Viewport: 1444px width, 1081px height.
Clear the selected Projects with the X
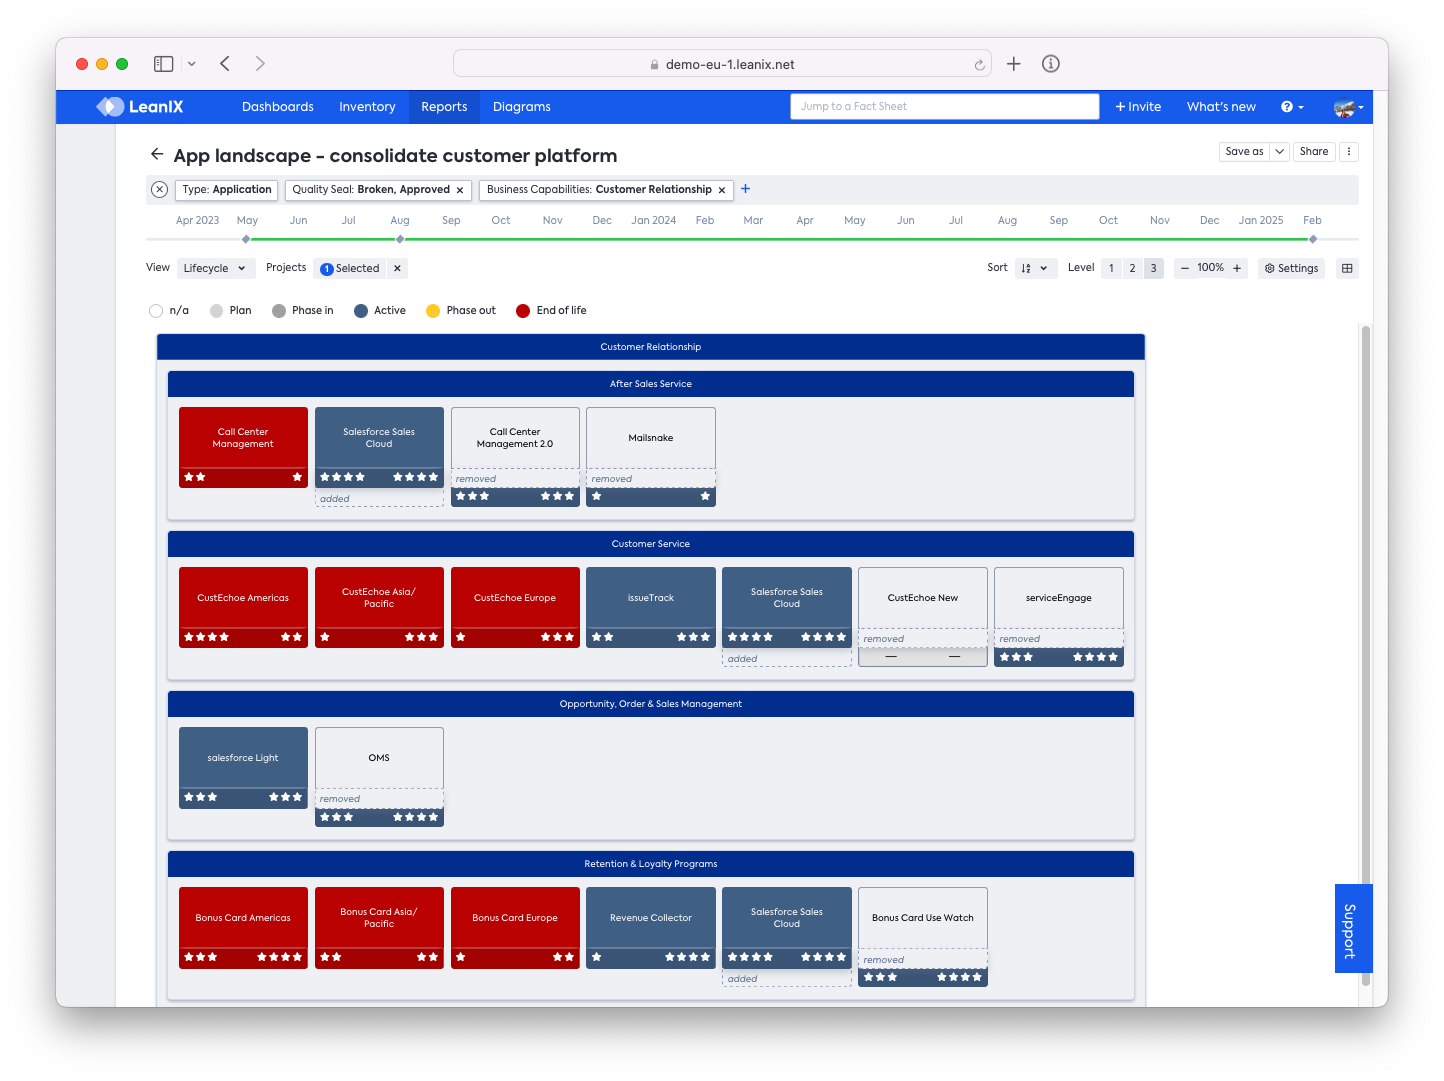[x=397, y=268]
